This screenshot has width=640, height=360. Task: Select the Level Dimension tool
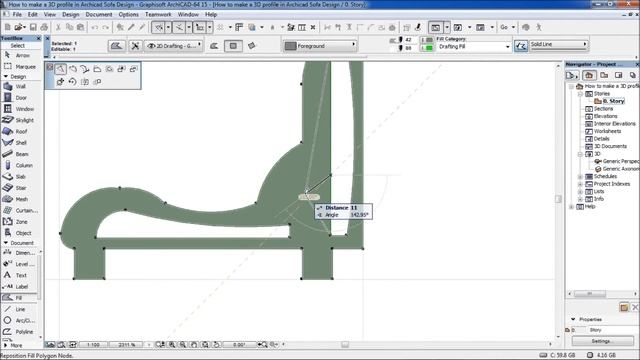[x=20, y=264]
